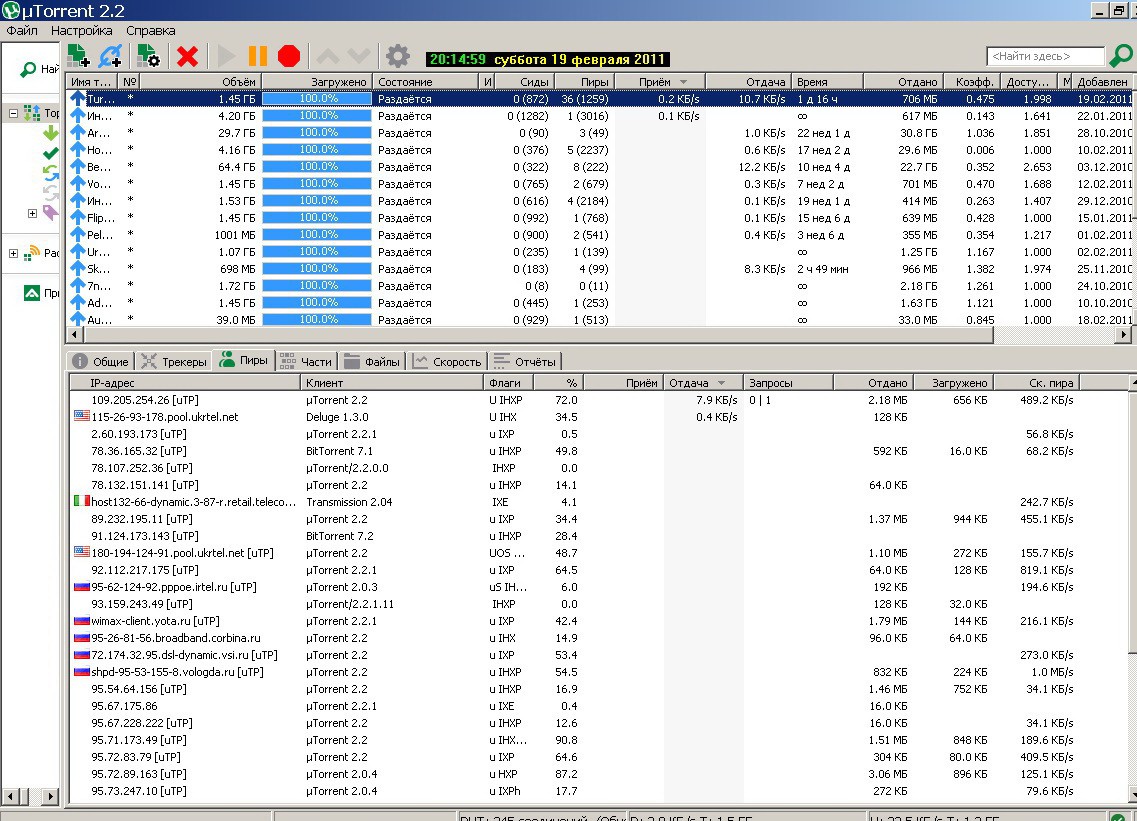The height and width of the screenshot is (821, 1137).
Task: Click US flag of Deluge 1.3.0 peer
Action: coord(81,416)
